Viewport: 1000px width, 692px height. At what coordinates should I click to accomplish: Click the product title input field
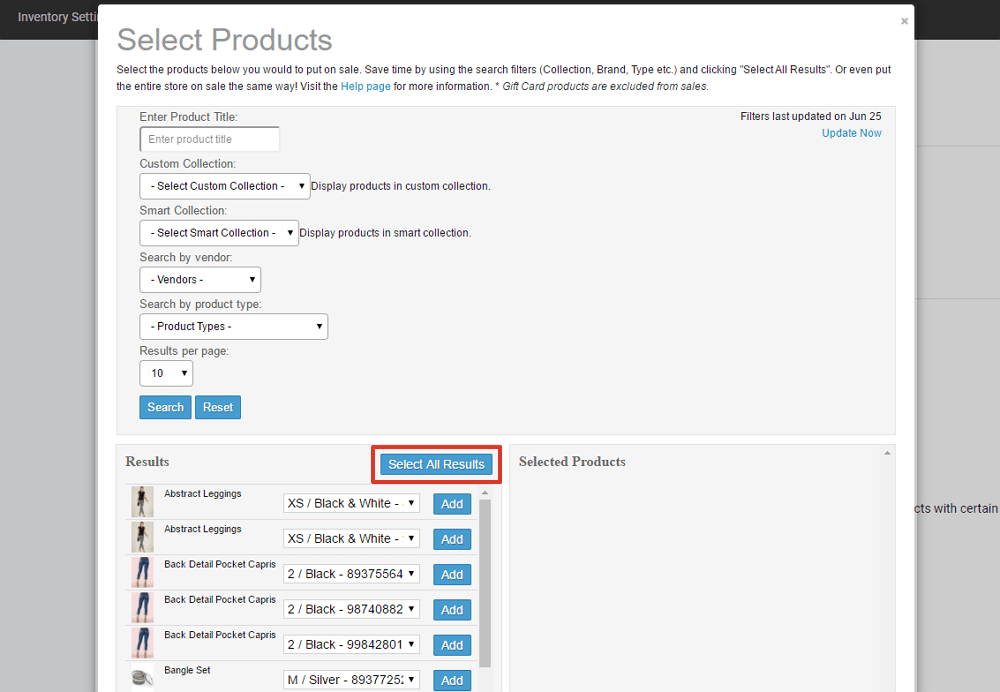208,139
